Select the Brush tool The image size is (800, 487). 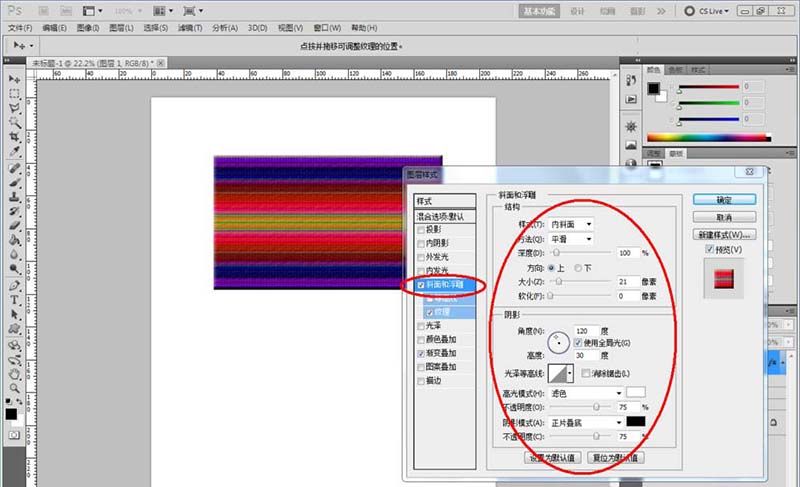point(14,183)
